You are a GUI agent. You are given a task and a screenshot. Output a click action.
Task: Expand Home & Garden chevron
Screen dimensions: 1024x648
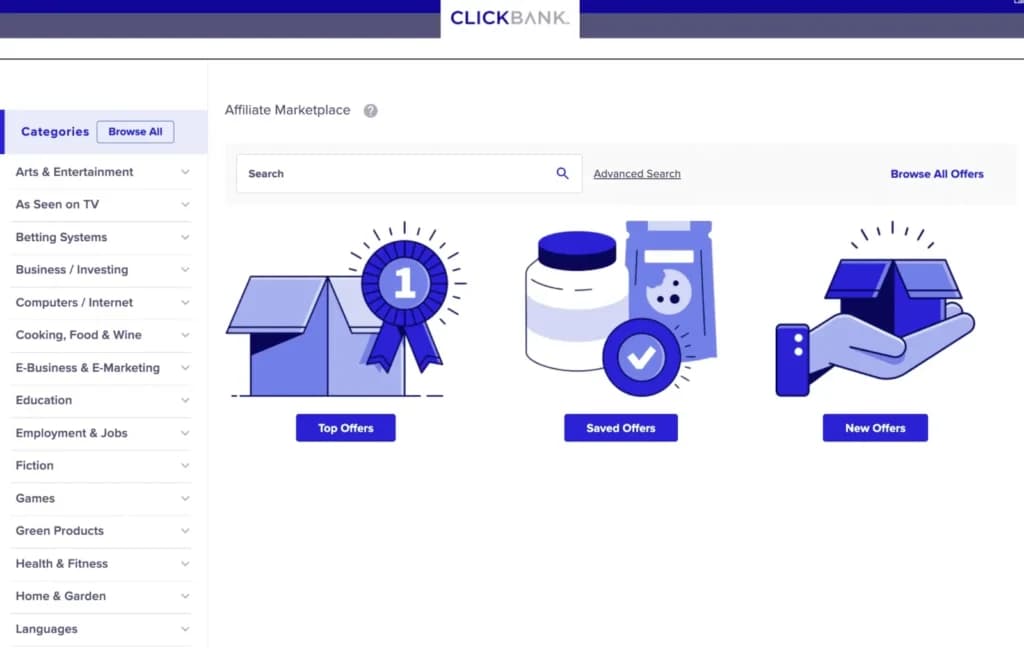pyautogui.click(x=185, y=596)
